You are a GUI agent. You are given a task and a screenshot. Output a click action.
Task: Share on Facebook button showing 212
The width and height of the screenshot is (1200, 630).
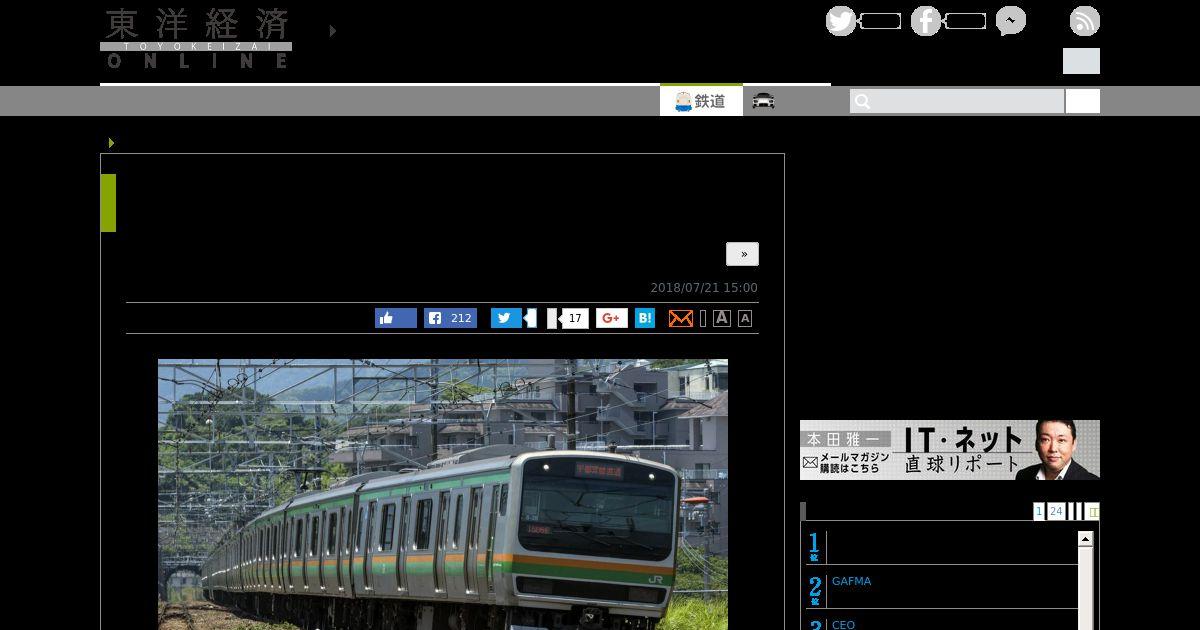coord(450,318)
